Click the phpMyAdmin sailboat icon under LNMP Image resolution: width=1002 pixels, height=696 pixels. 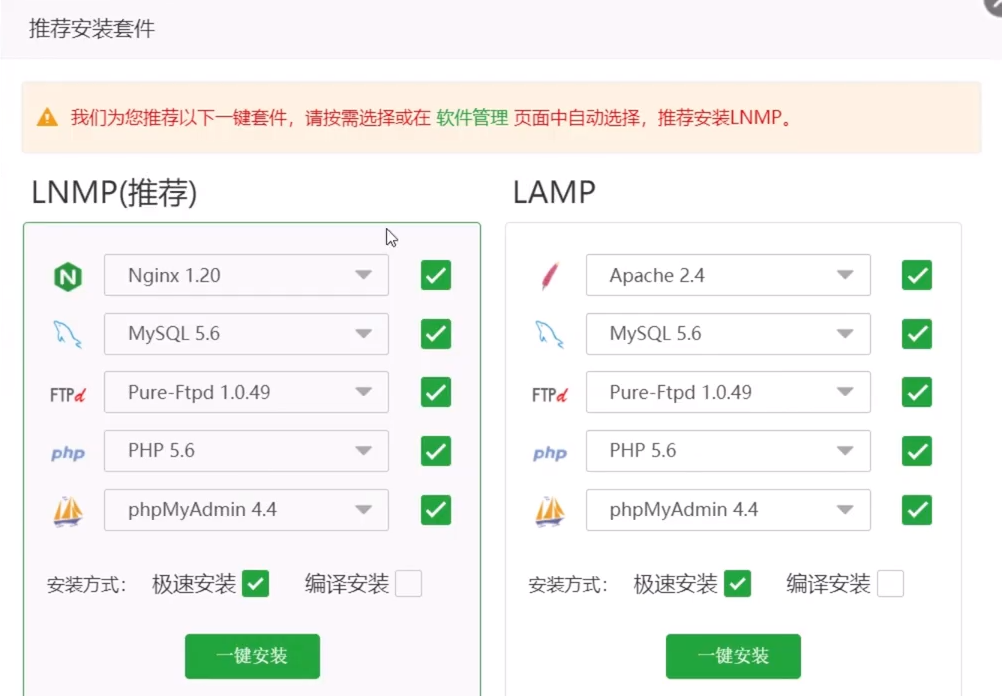(x=67, y=510)
